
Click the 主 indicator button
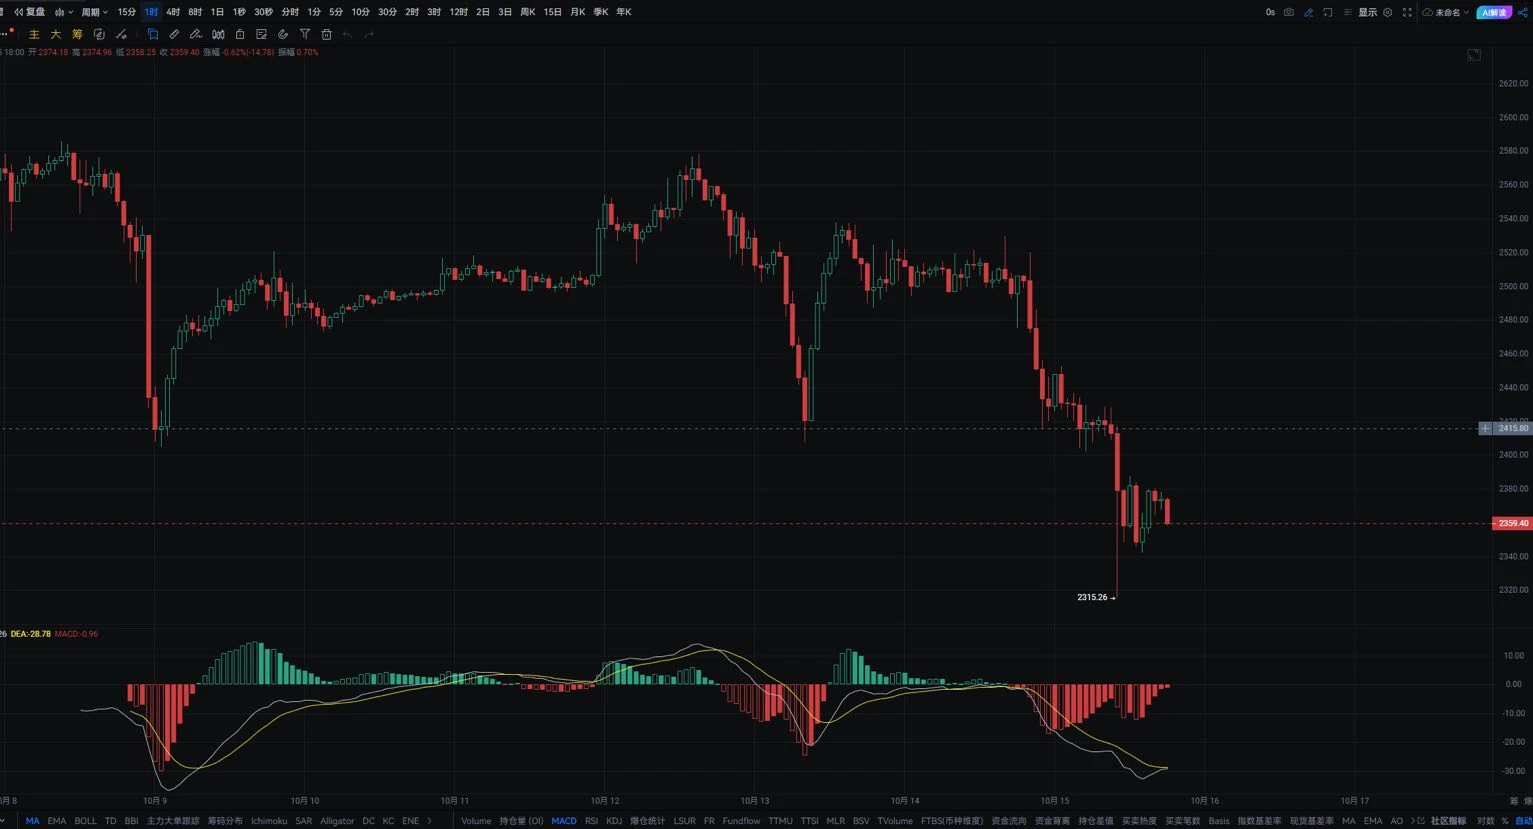pyautogui.click(x=34, y=34)
